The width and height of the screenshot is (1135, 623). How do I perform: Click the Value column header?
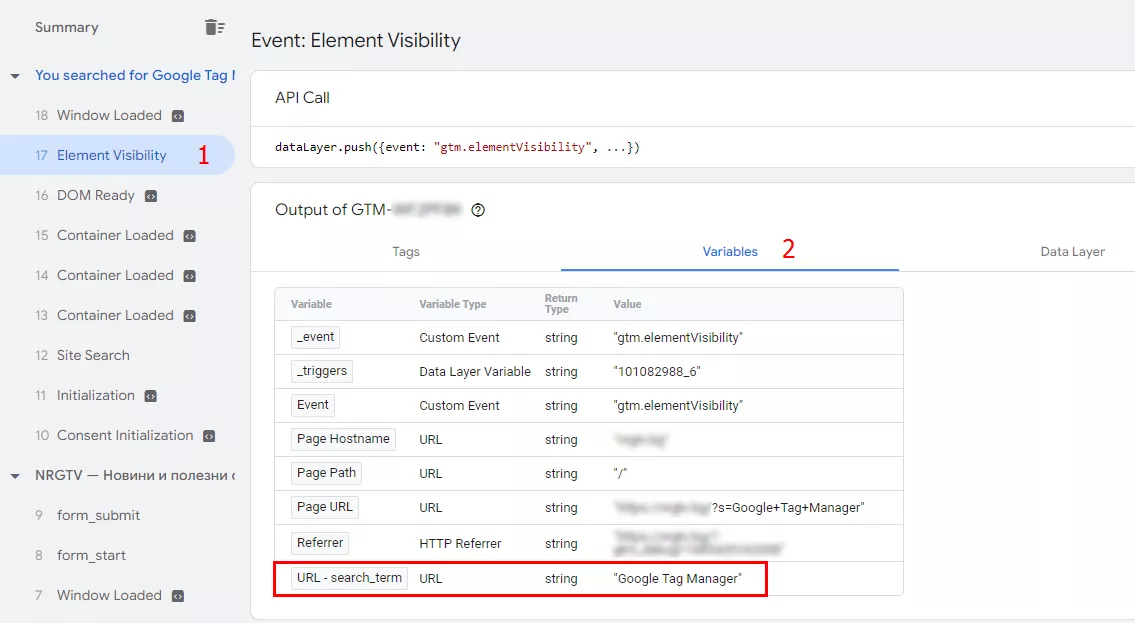point(627,304)
